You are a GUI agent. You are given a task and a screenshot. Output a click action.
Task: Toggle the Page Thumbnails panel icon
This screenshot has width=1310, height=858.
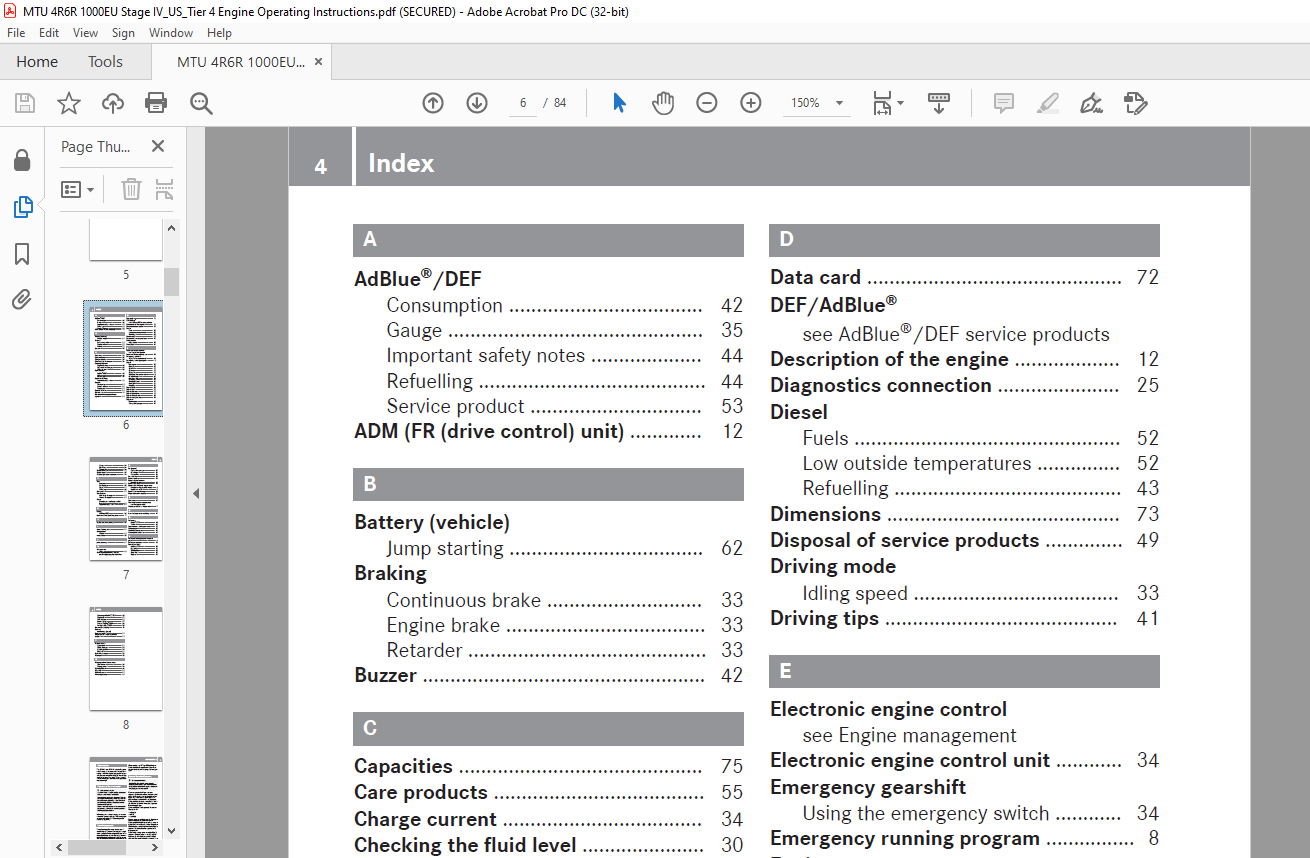click(x=22, y=207)
